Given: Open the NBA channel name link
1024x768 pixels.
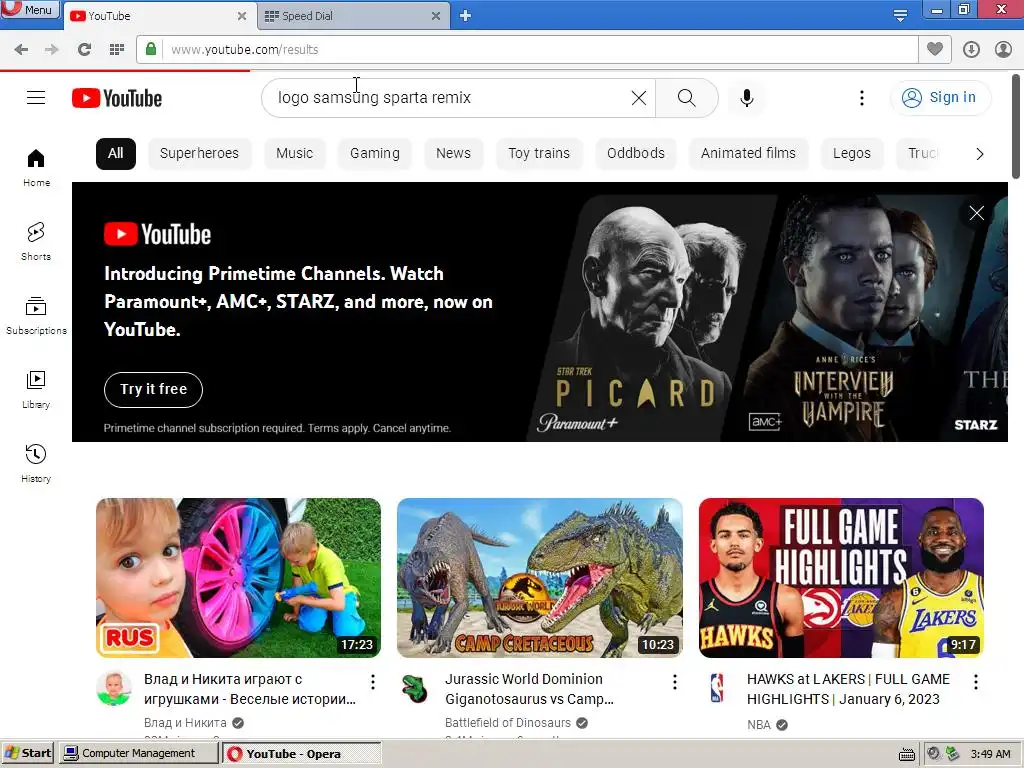Looking at the screenshot, I should pos(759,725).
